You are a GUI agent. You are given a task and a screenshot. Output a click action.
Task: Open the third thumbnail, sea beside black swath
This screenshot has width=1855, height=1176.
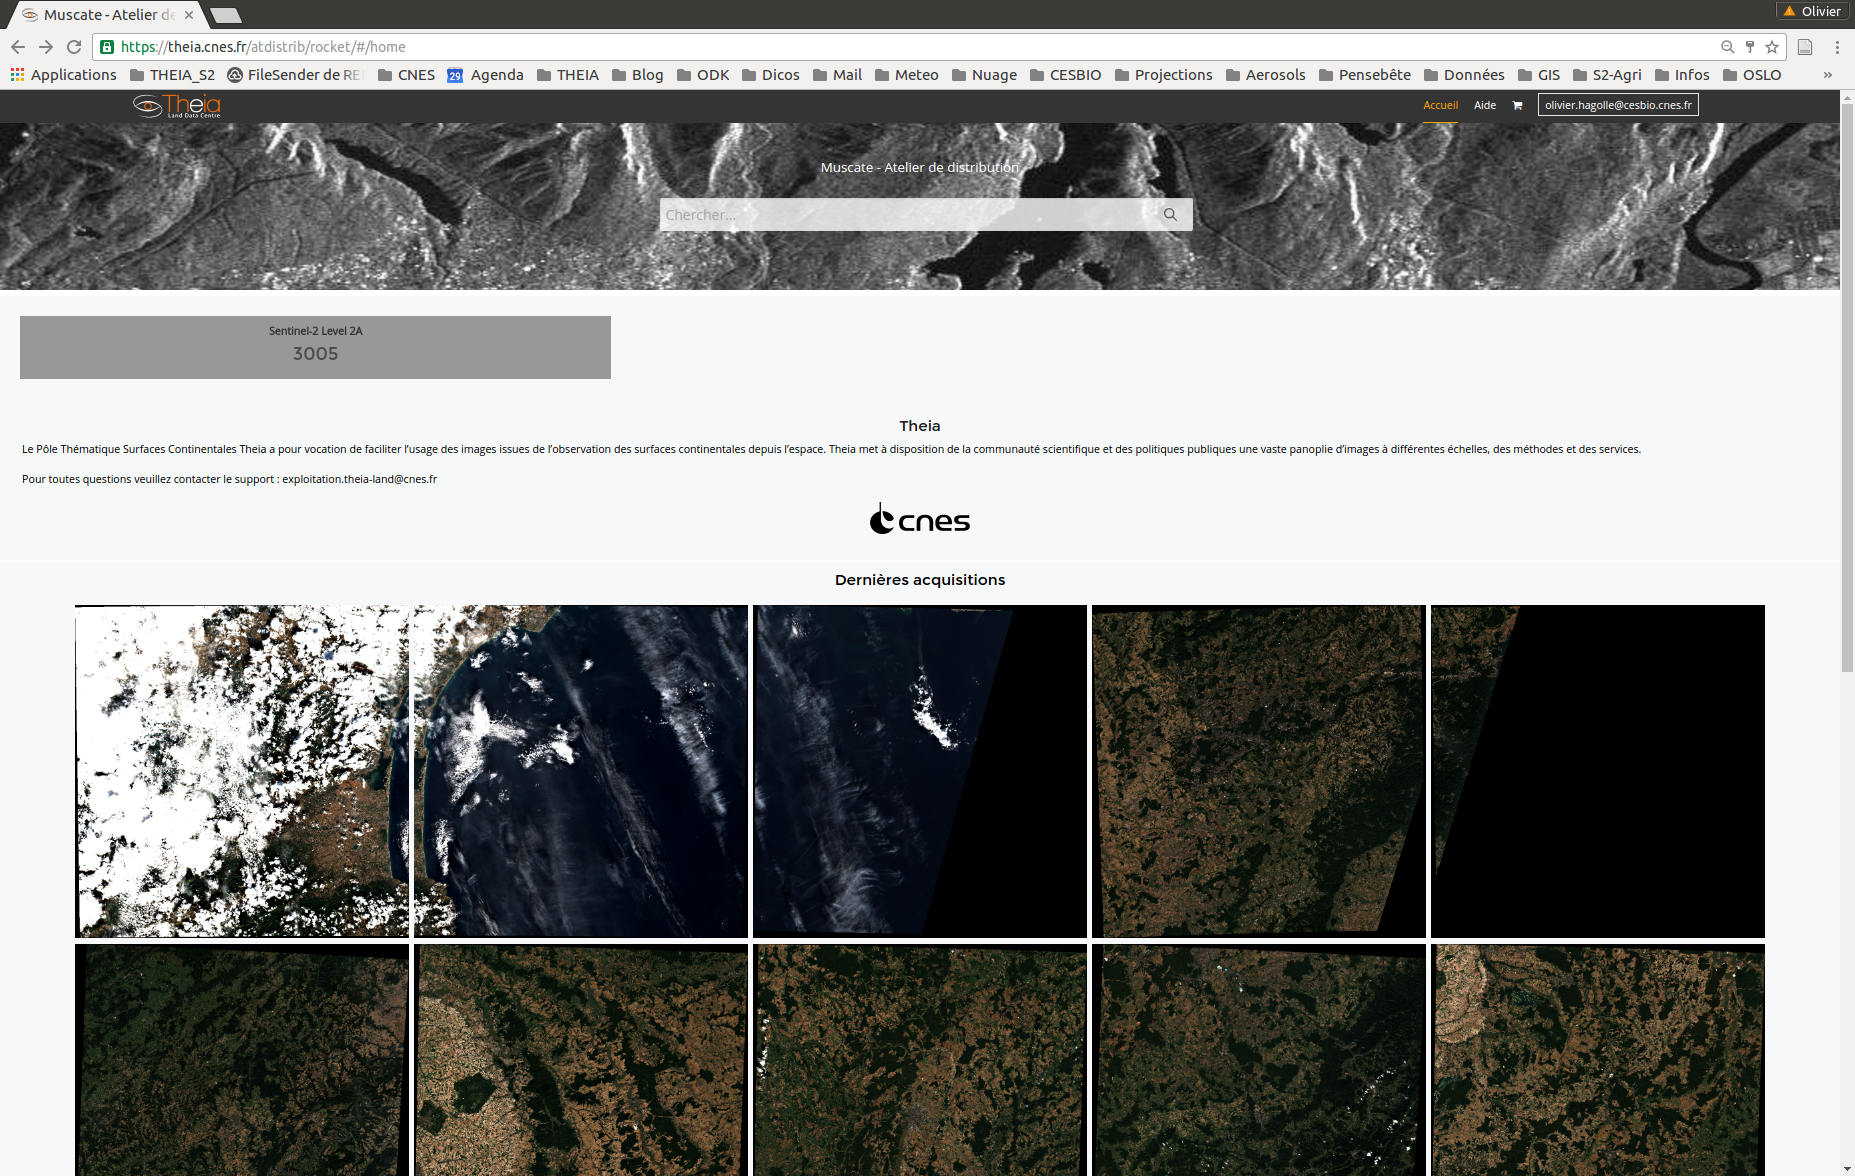(x=920, y=771)
